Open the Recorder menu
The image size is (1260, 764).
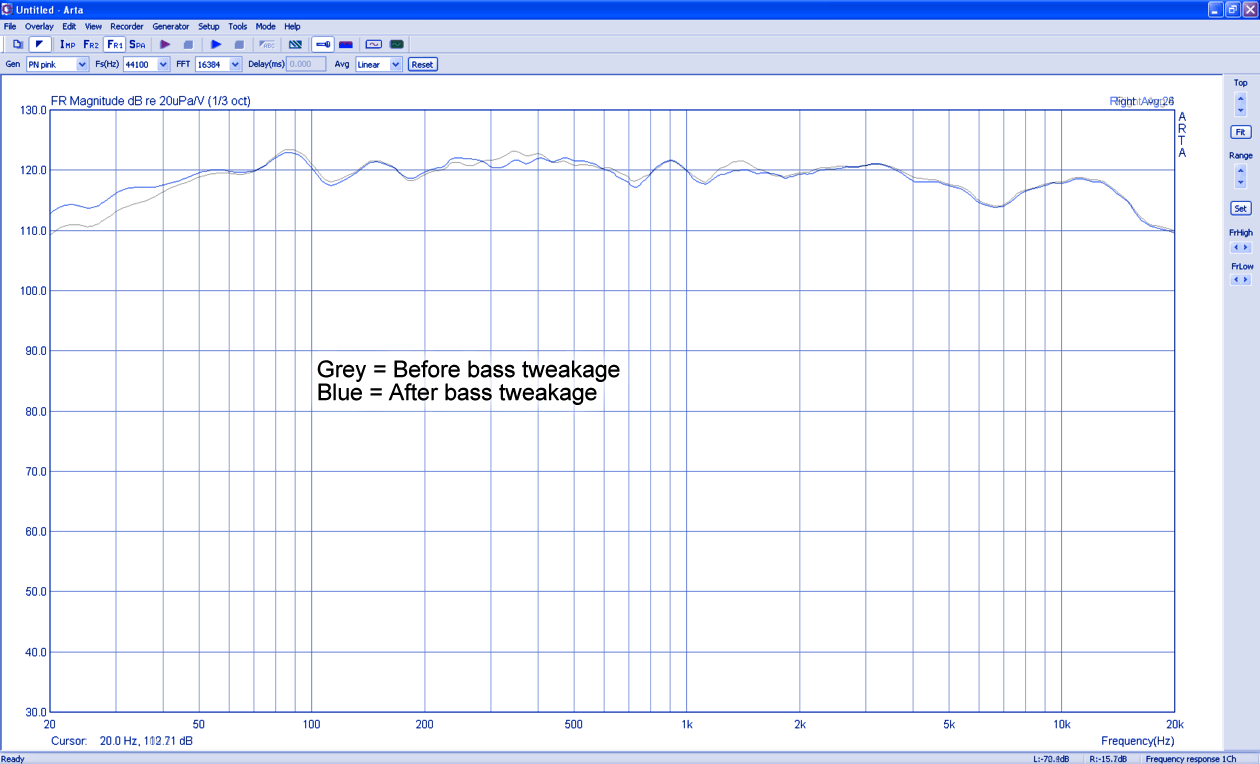(127, 26)
